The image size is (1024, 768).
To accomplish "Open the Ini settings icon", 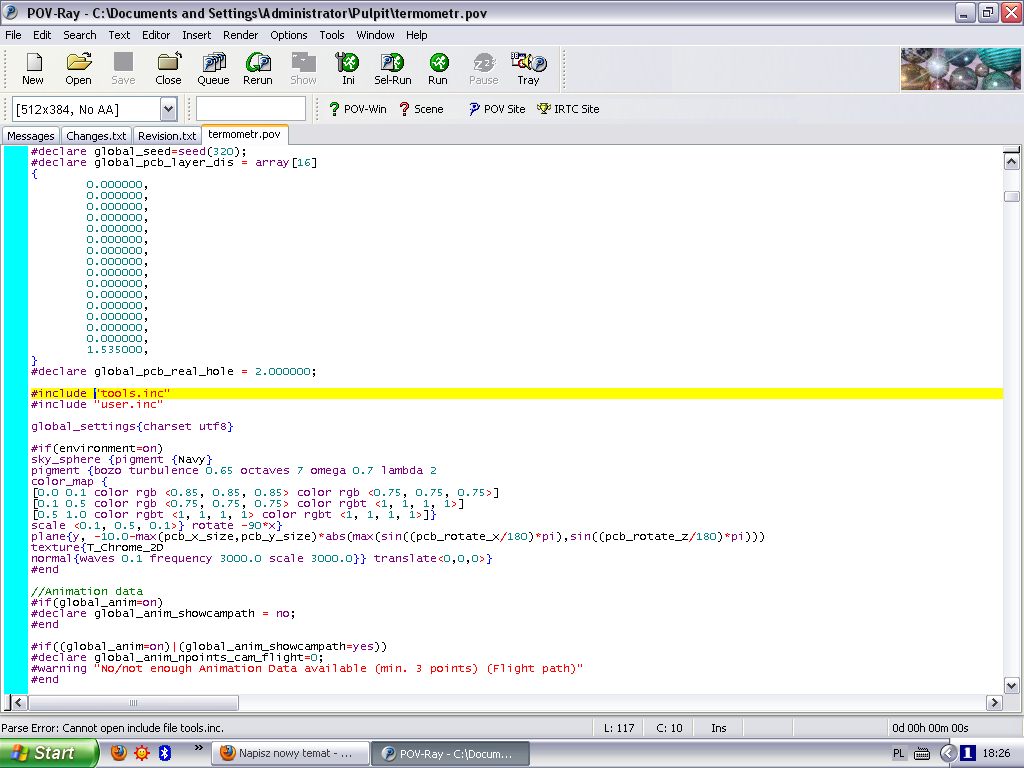I will click(x=348, y=68).
